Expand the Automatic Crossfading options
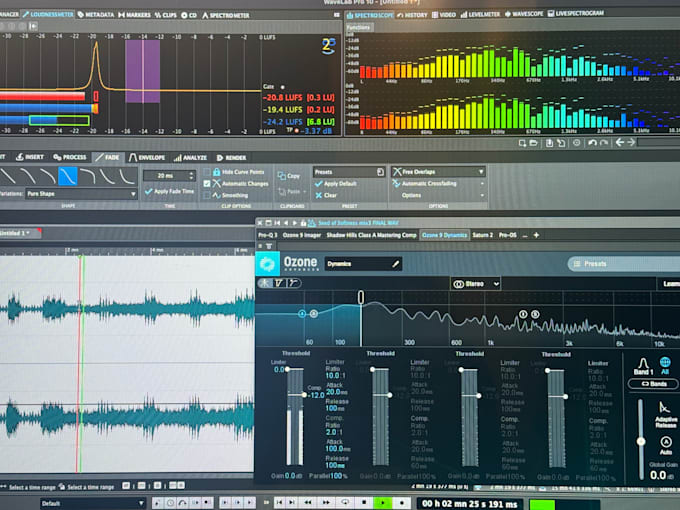The image size is (680, 510). click(x=482, y=184)
